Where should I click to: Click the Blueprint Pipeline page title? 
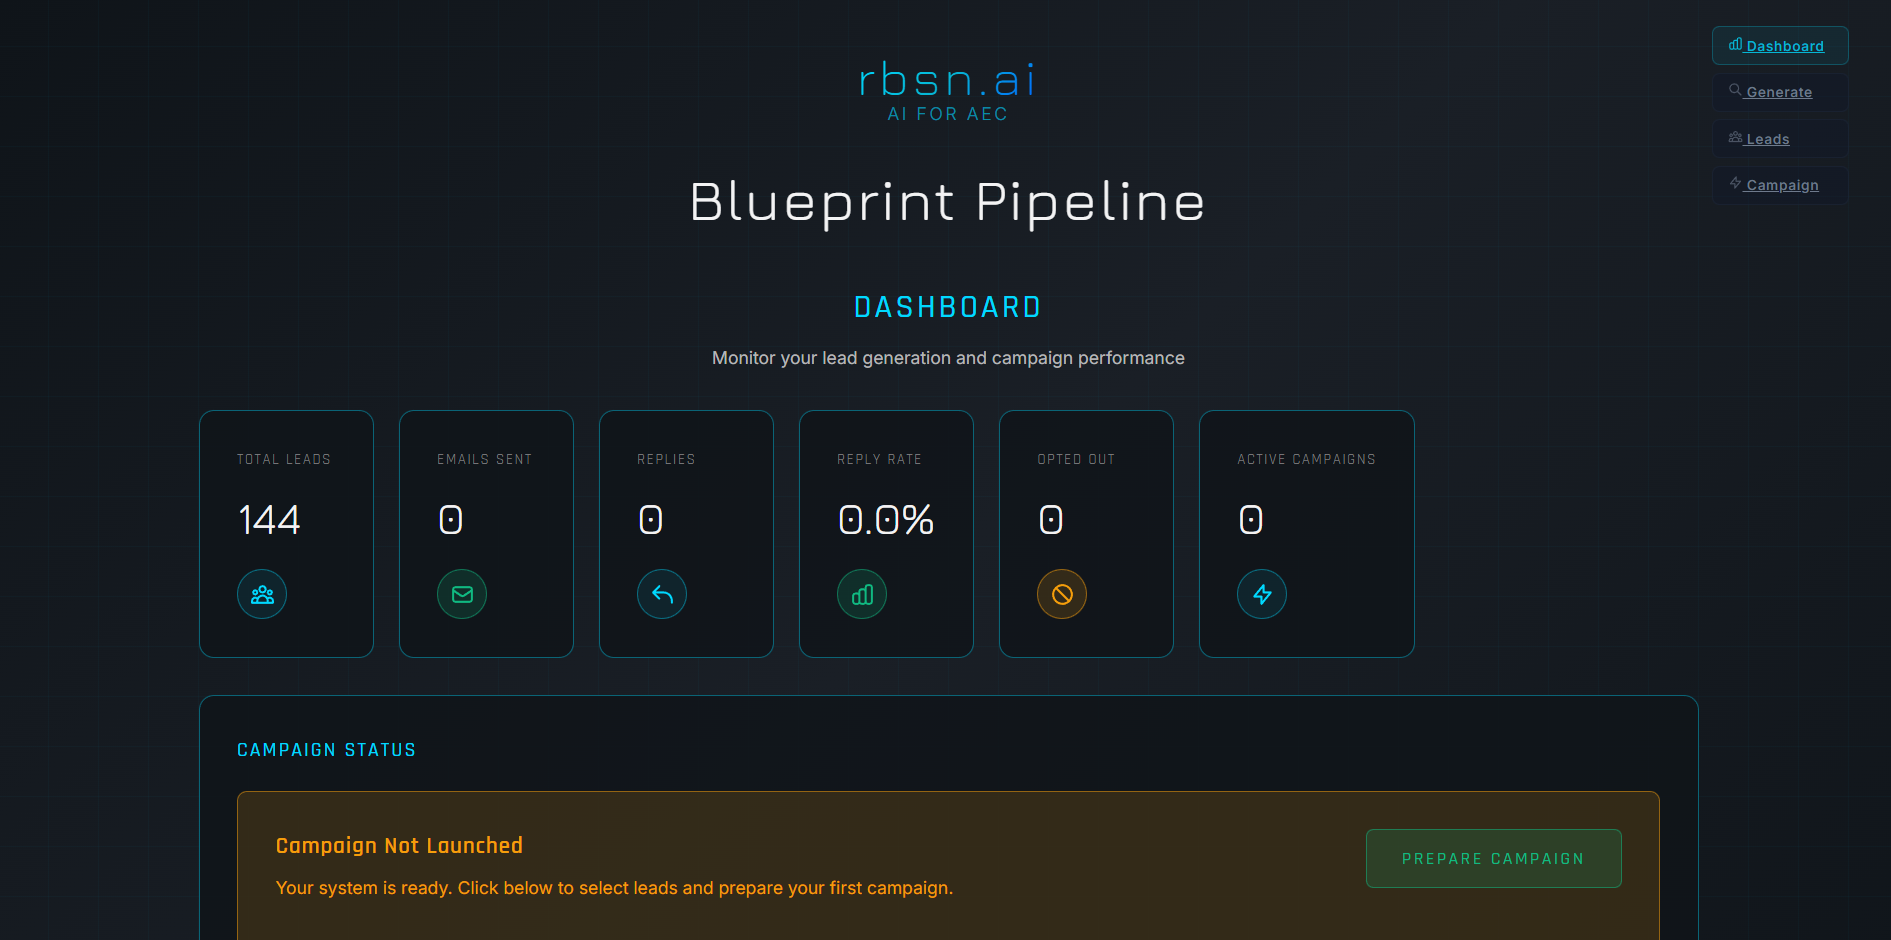click(946, 204)
